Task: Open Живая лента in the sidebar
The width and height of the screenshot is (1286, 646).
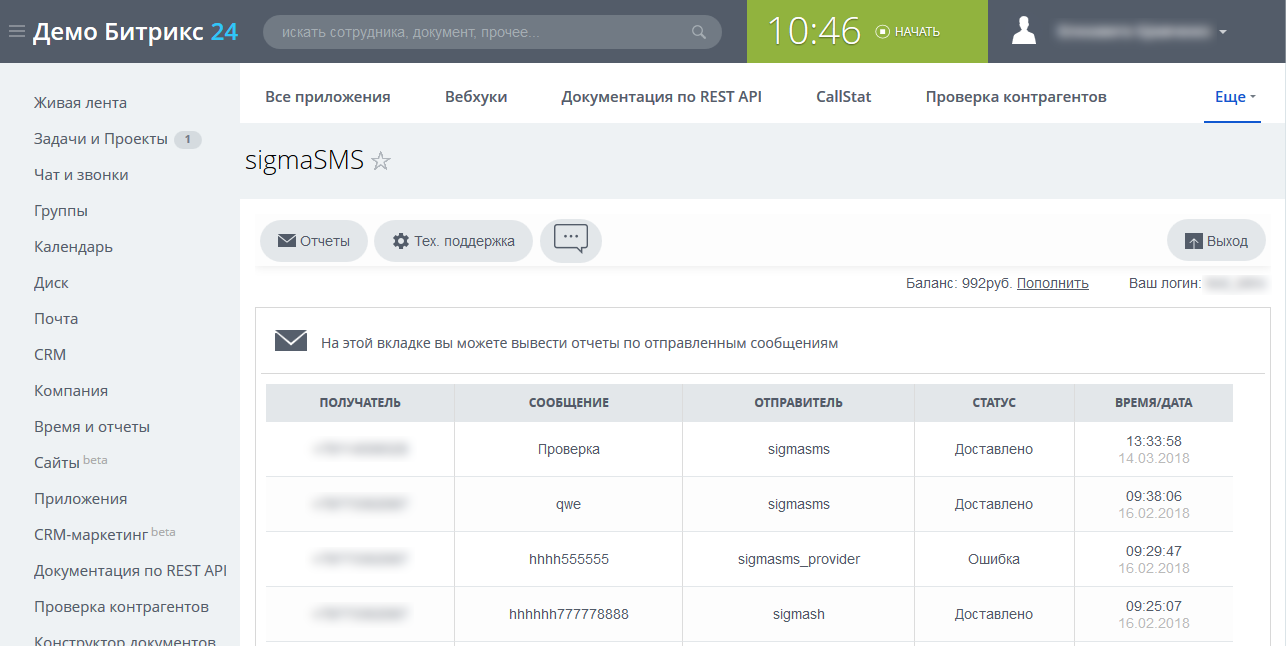Action: (80, 103)
